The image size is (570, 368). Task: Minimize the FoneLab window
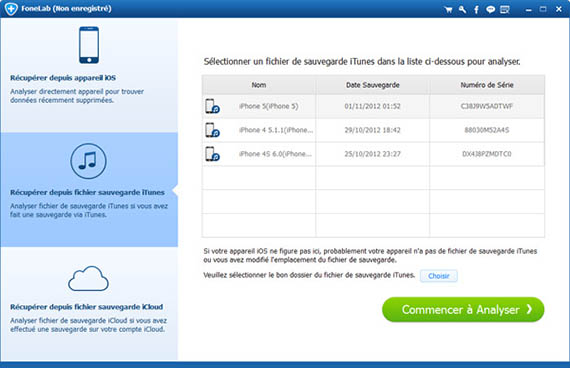point(529,10)
